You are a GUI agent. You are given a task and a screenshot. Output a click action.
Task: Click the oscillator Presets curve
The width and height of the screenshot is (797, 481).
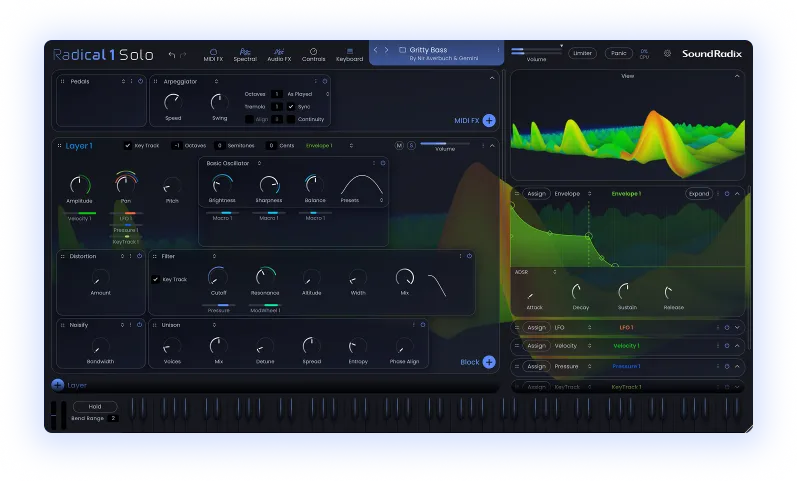(x=361, y=185)
